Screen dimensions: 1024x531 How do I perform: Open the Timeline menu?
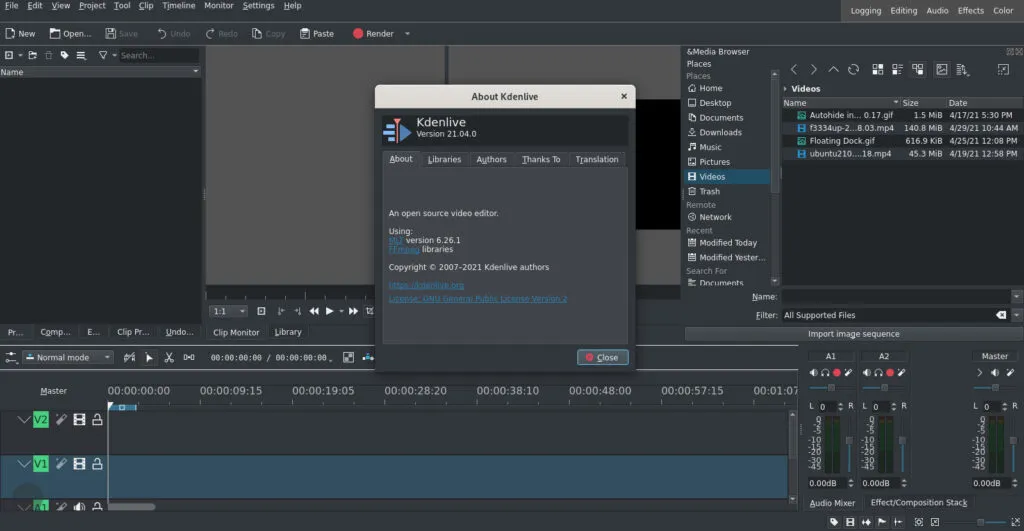179,6
